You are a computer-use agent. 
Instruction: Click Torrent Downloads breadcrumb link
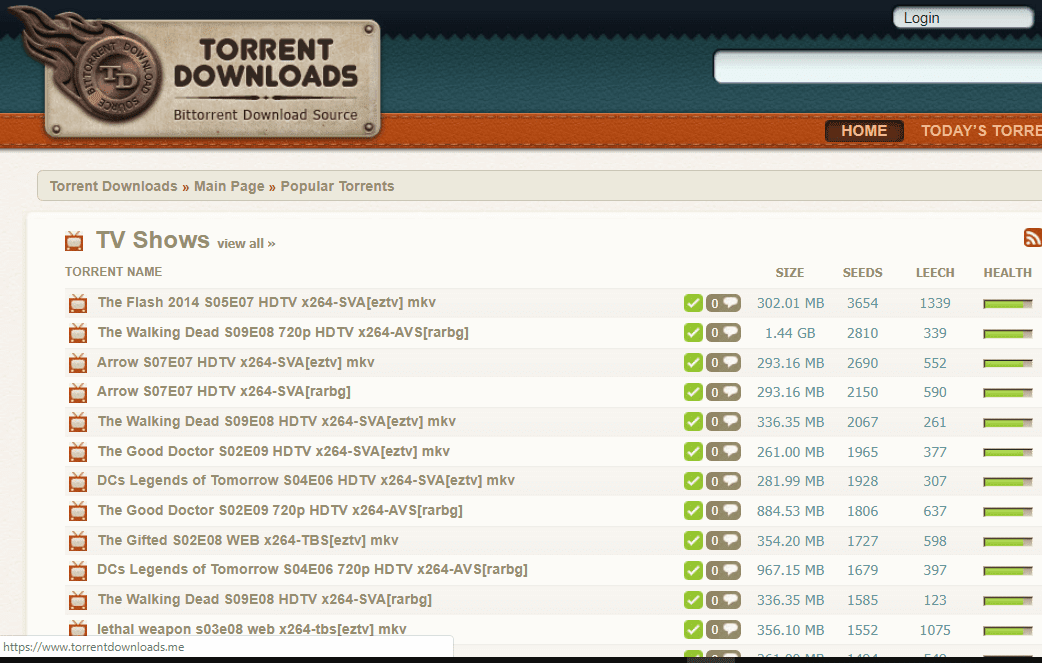coord(114,186)
